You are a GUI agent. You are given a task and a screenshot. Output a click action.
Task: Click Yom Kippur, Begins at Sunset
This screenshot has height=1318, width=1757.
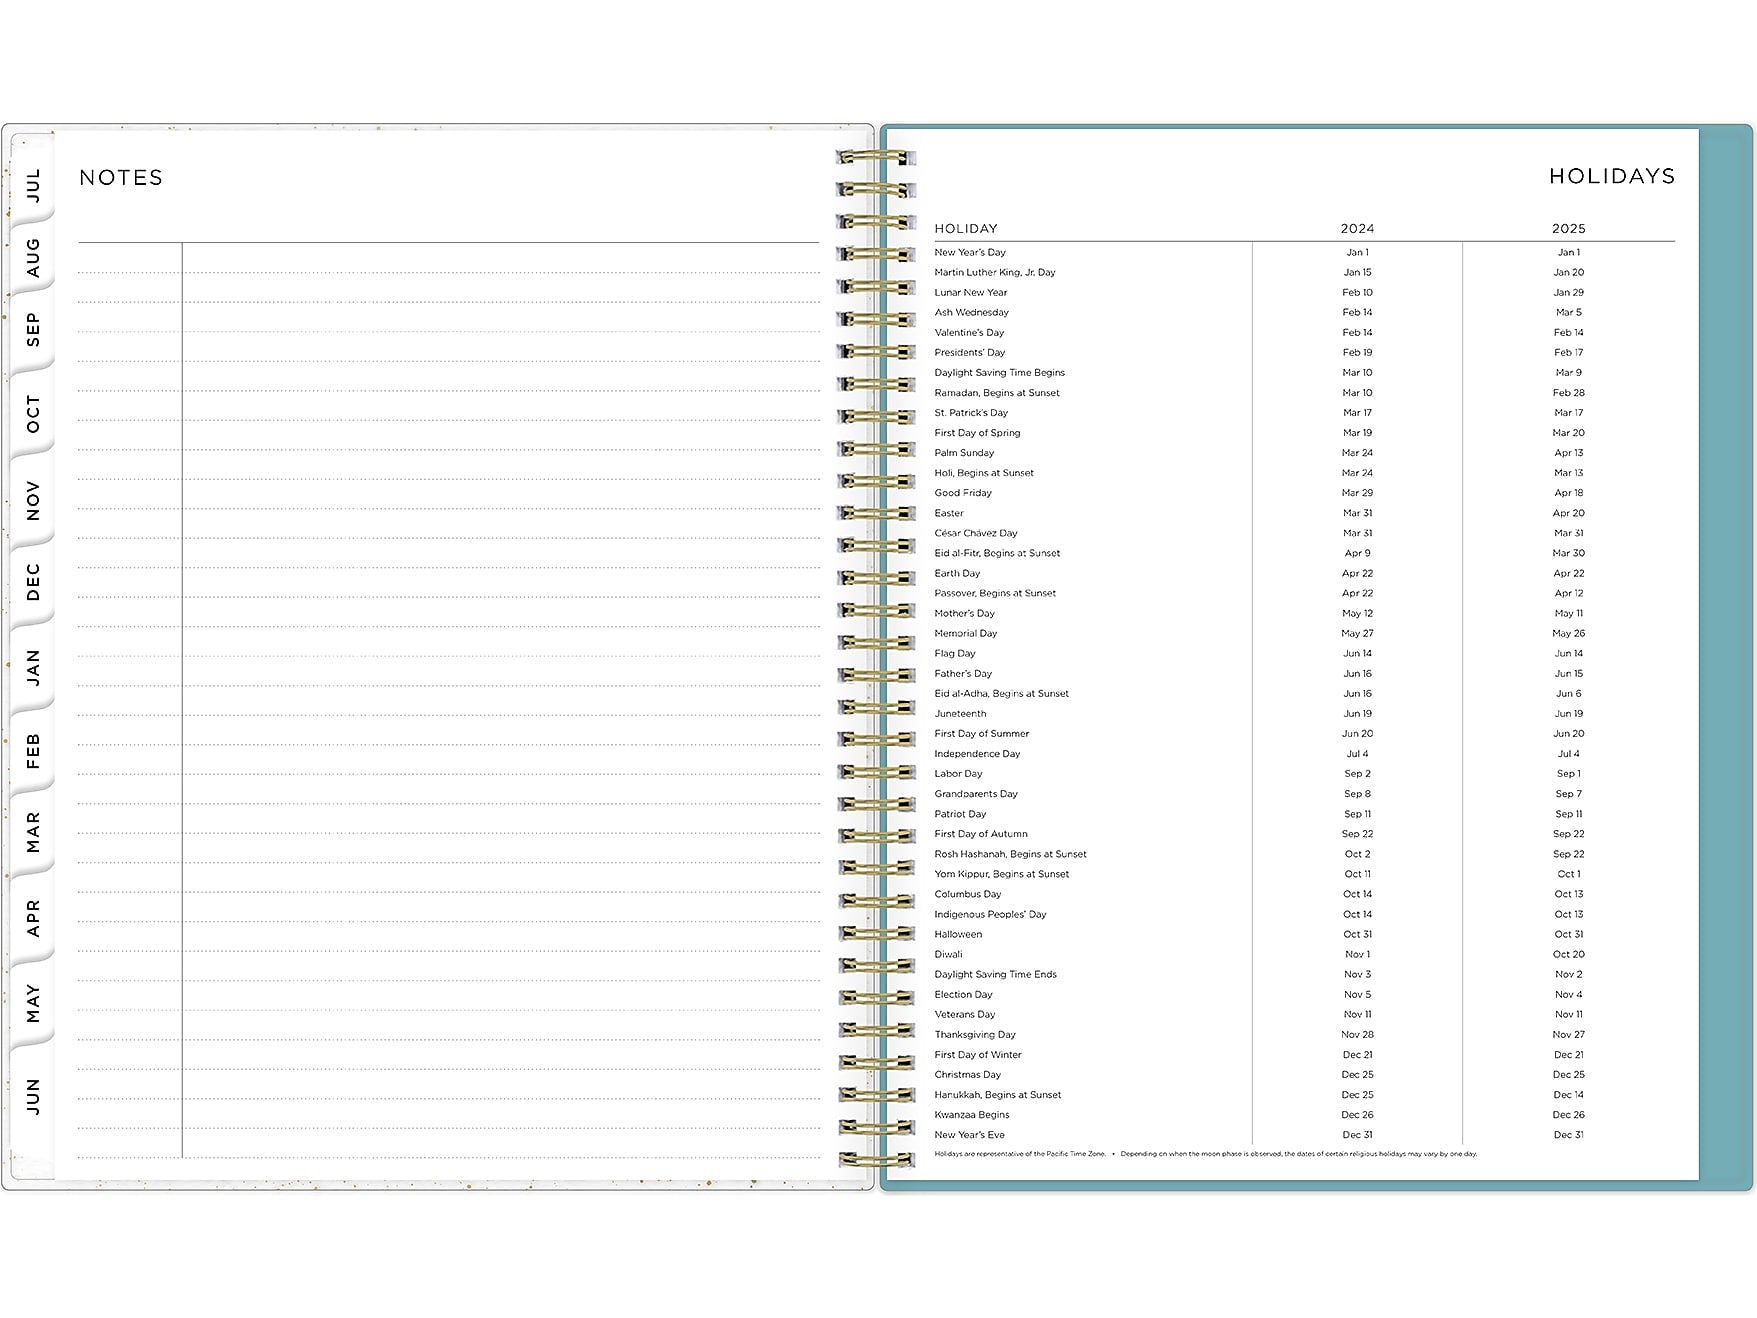1001,874
